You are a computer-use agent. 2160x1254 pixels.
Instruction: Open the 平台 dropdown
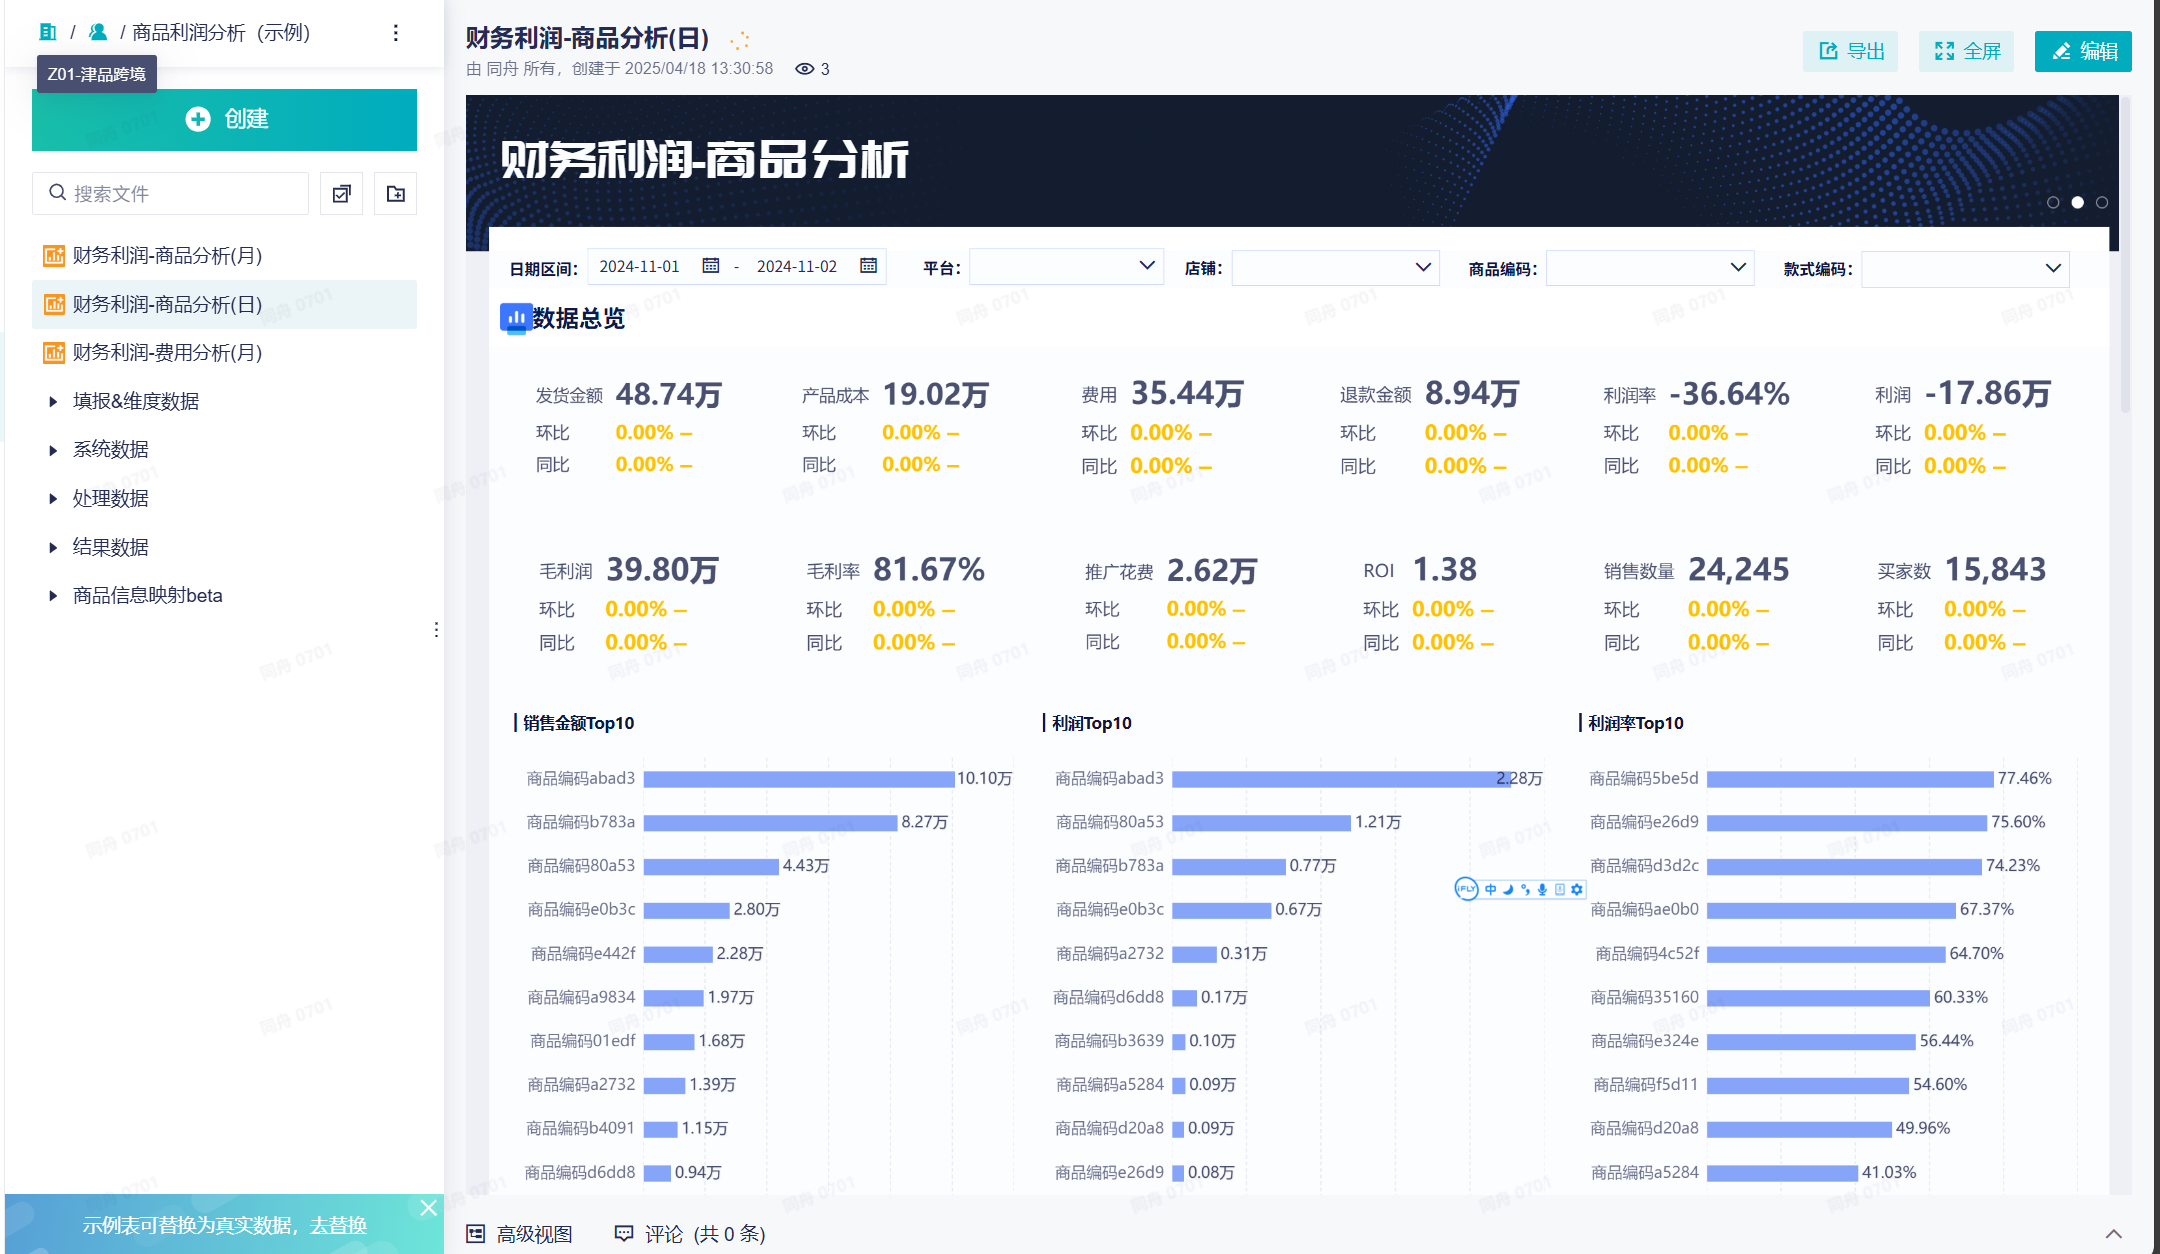pyautogui.click(x=1066, y=267)
